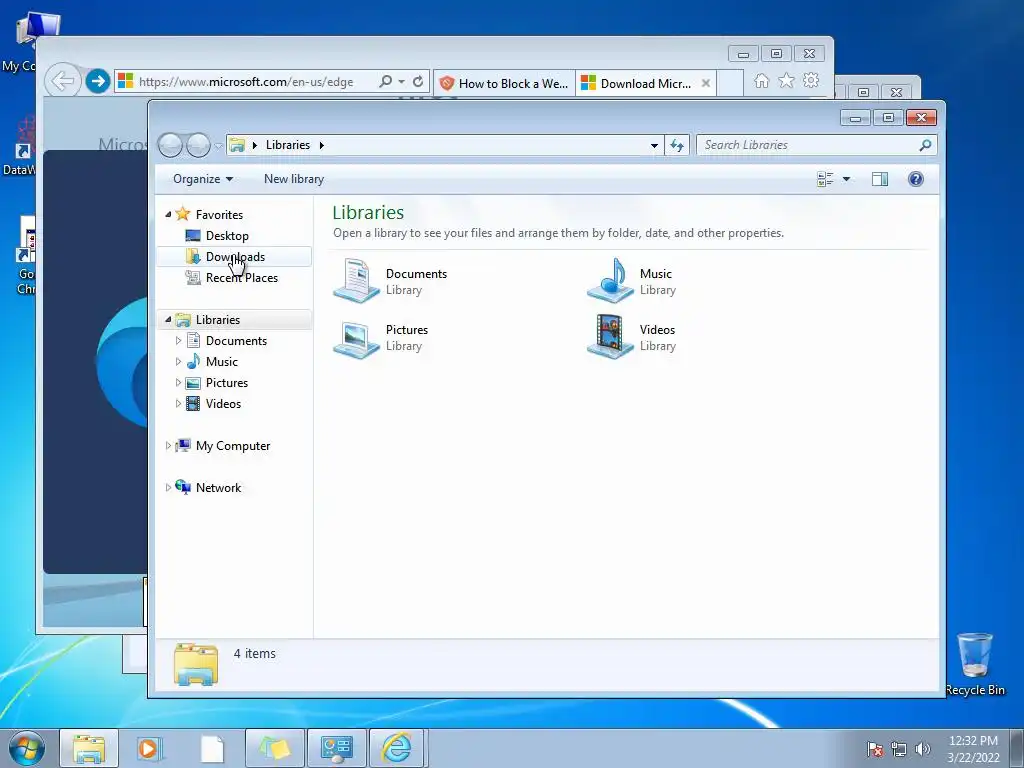Select the Download Micr... tab
1024x768 pixels.
click(645, 83)
